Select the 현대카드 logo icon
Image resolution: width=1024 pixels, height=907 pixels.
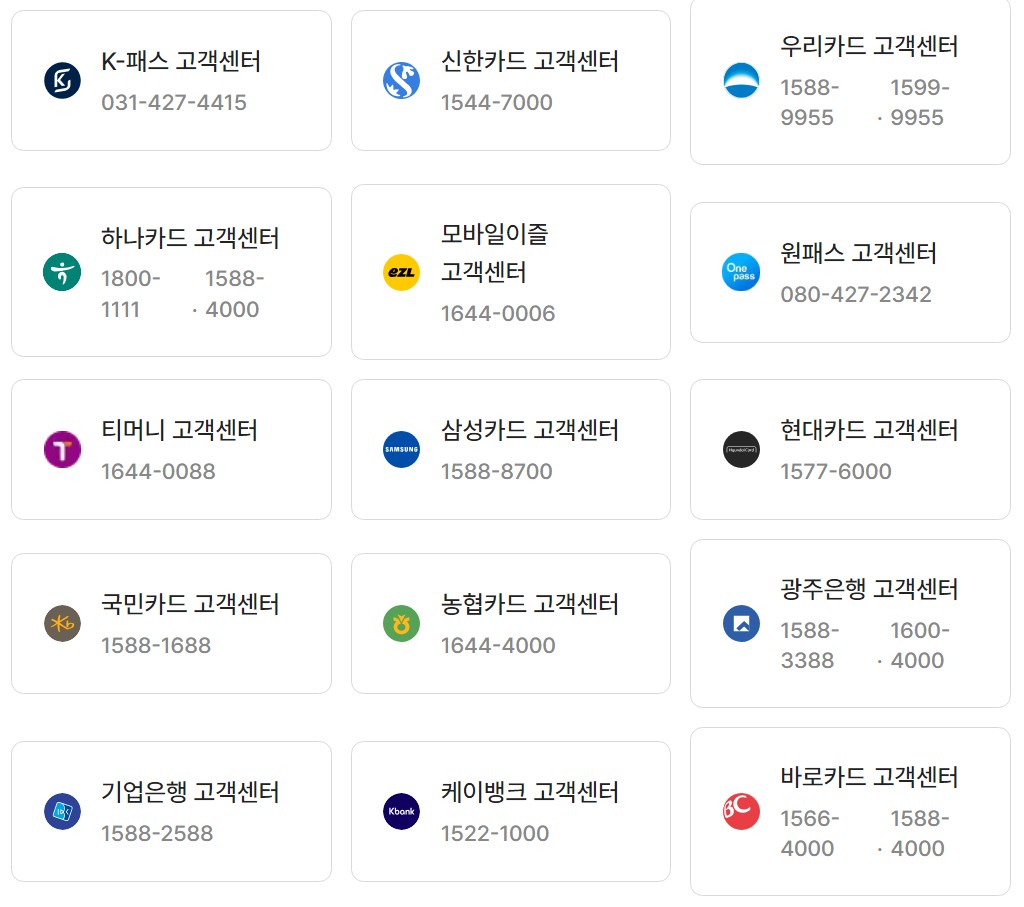point(741,449)
